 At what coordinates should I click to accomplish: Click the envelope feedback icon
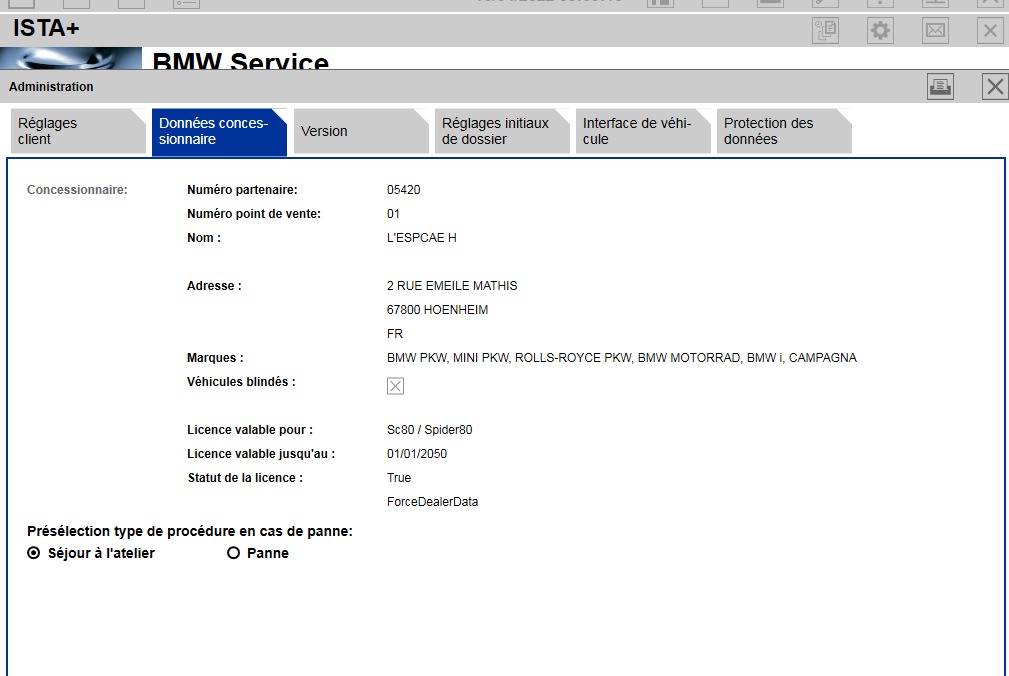935,30
